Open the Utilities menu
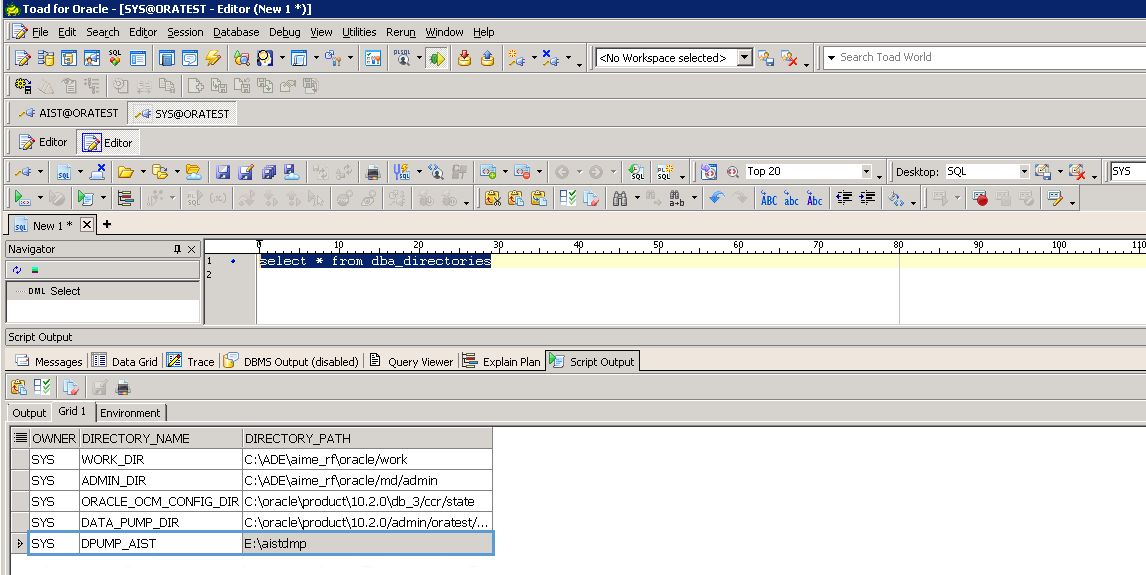The width and height of the screenshot is (1146, 575). pos(359,32)
